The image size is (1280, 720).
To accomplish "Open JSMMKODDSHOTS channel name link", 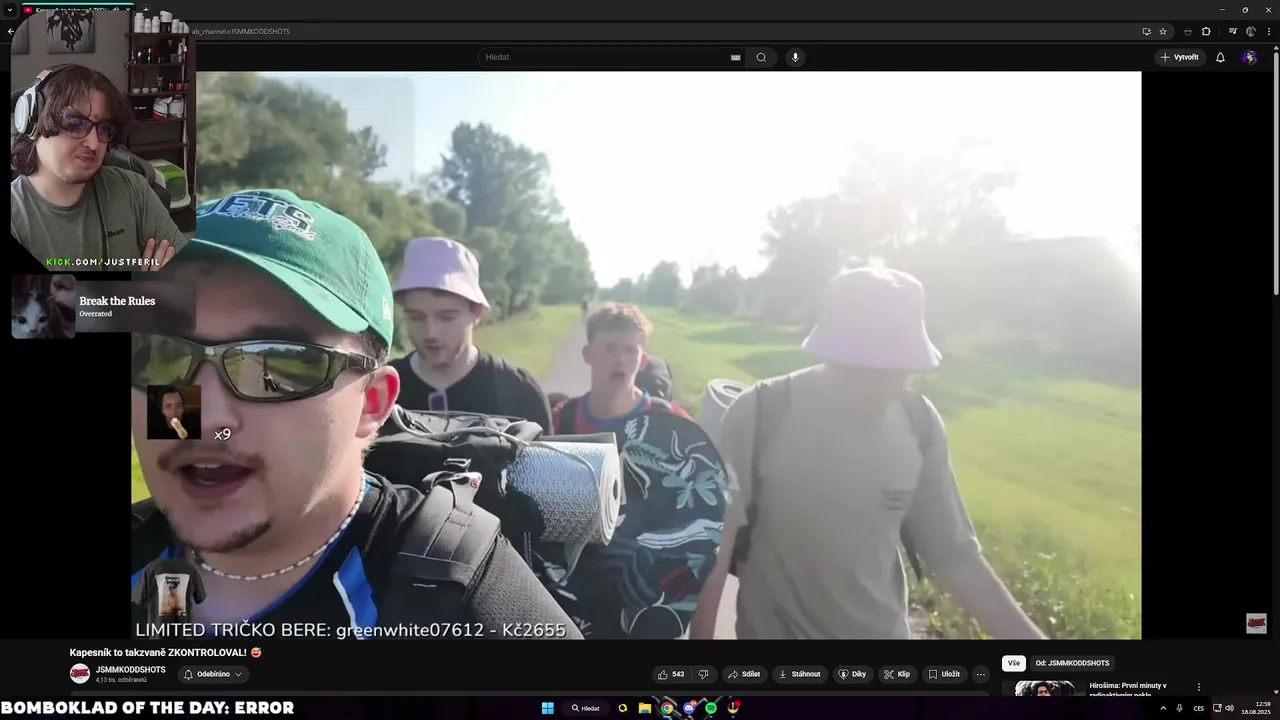I will (x=131, y=670).
